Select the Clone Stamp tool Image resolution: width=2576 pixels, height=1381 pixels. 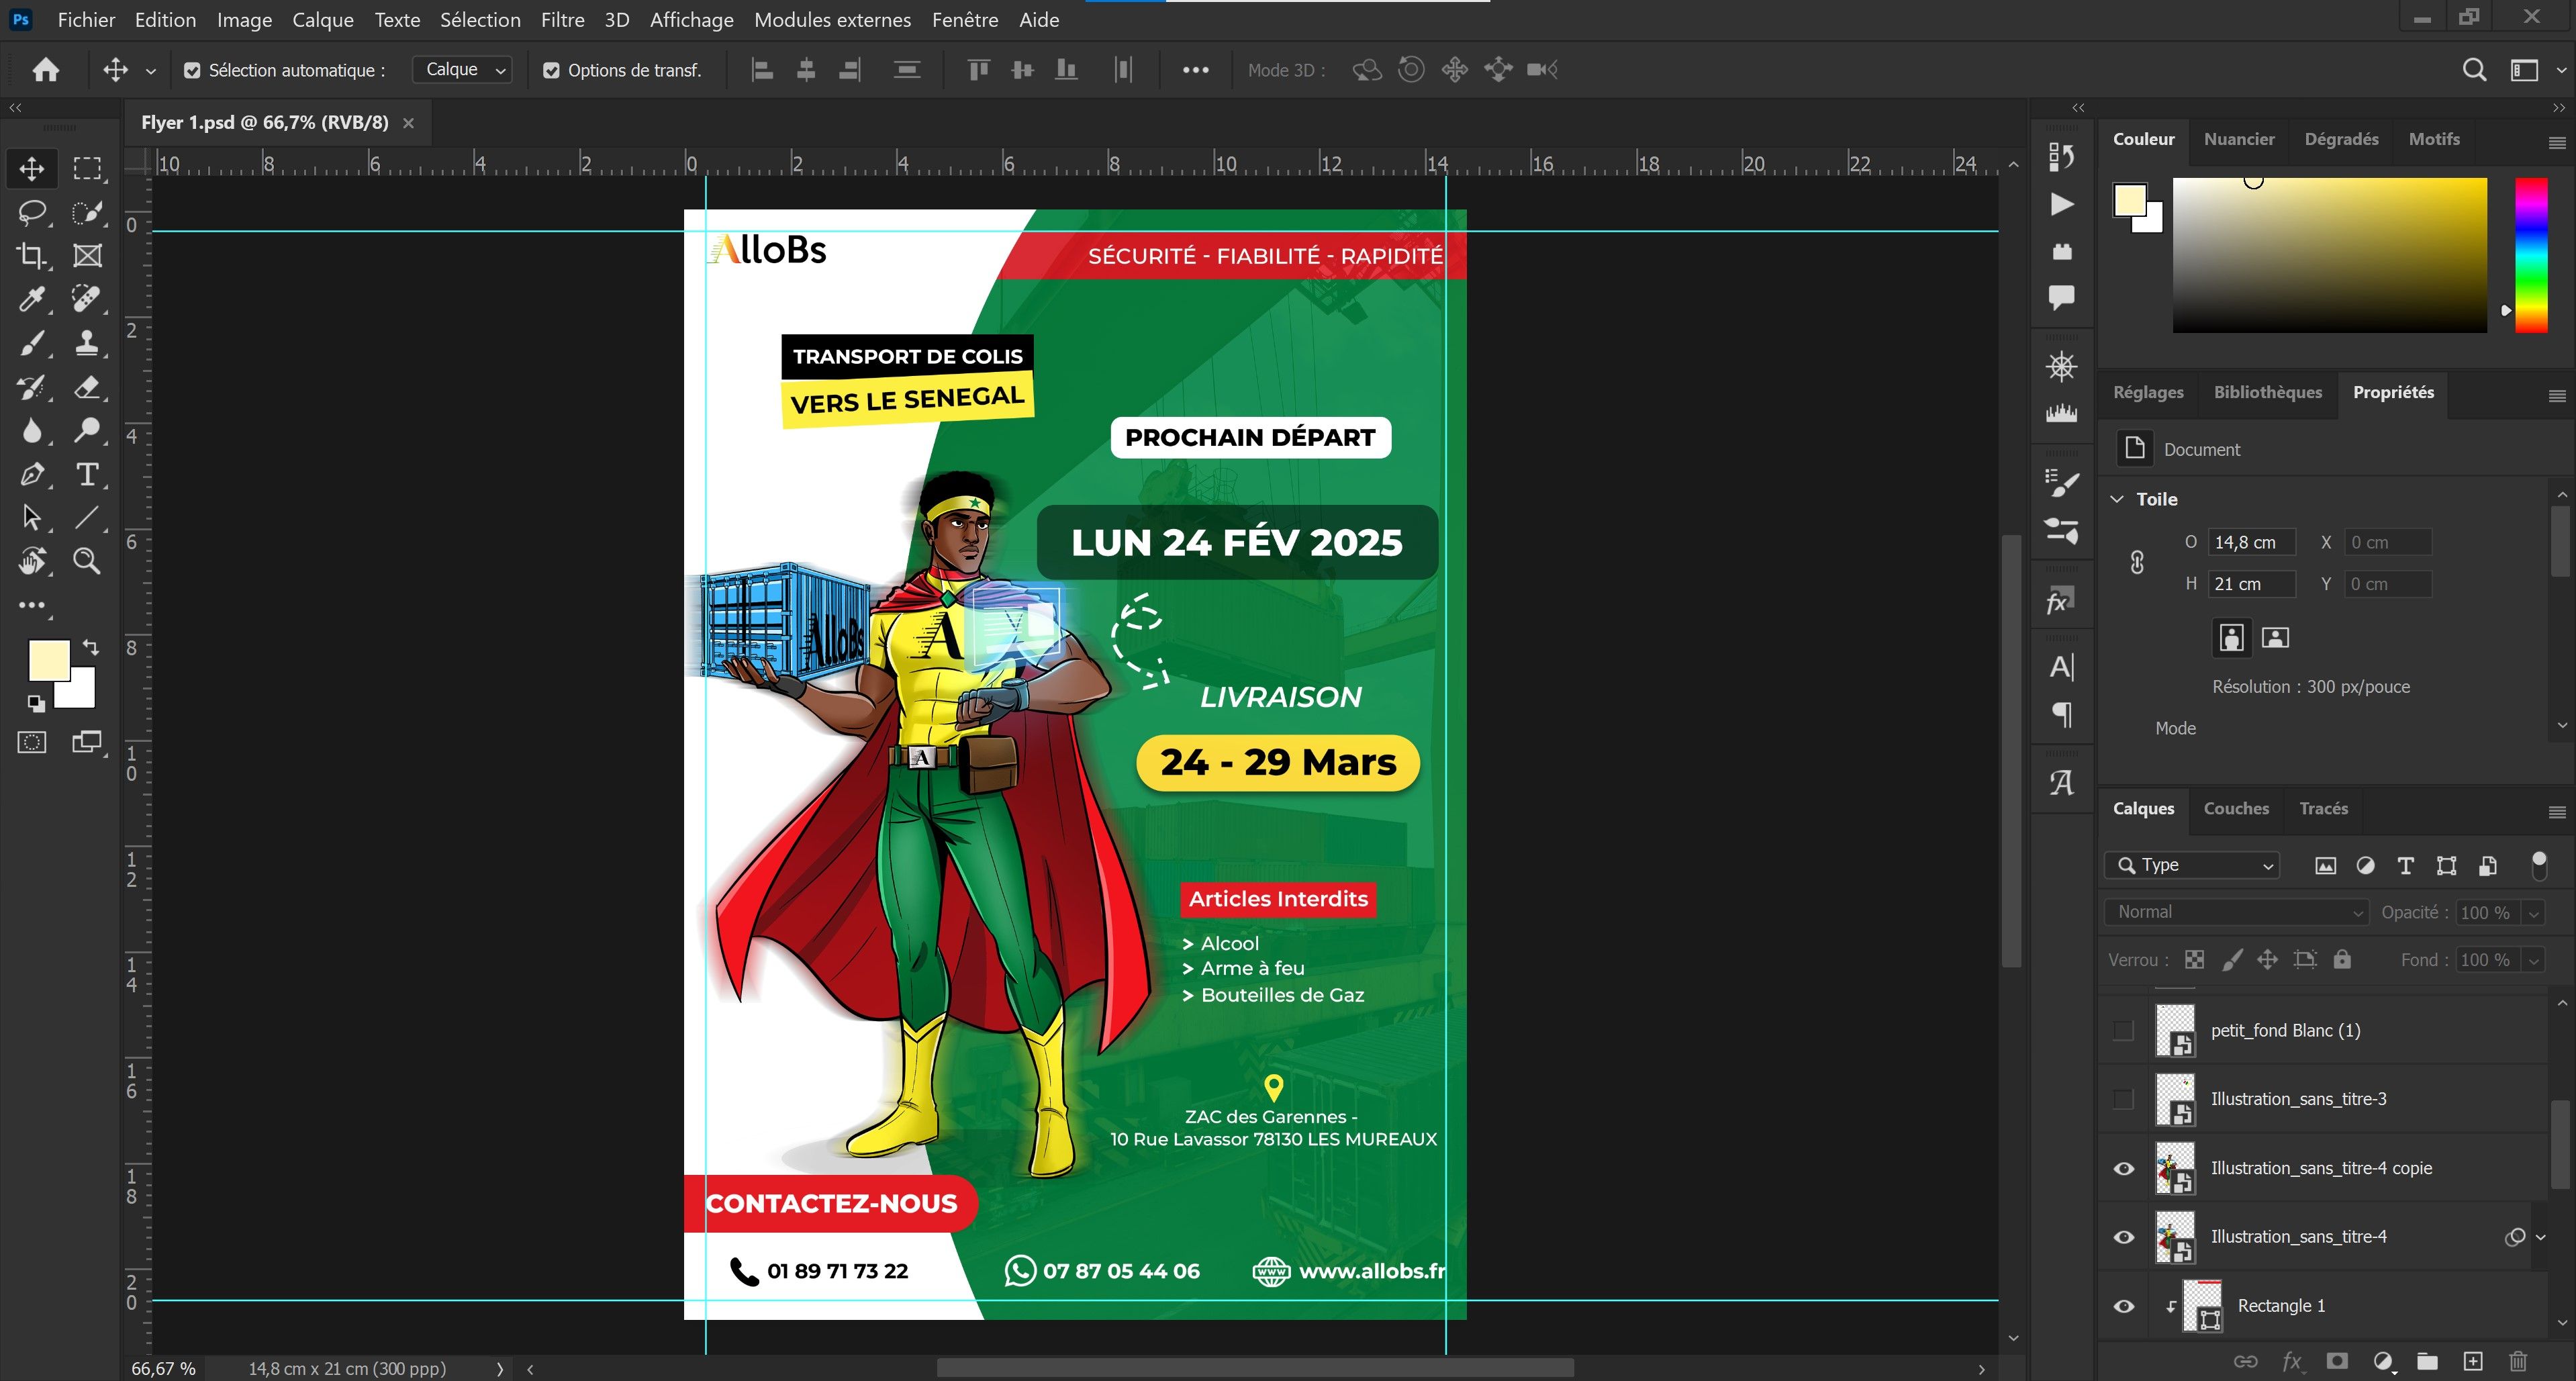[x=88, y=343]
